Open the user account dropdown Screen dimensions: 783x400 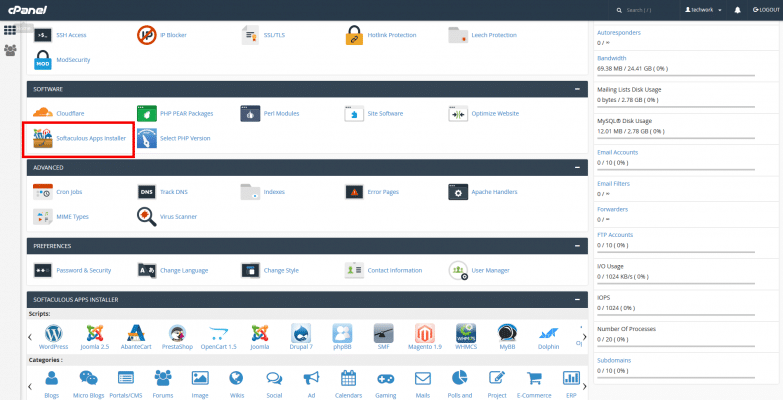[x=703, y=10]
